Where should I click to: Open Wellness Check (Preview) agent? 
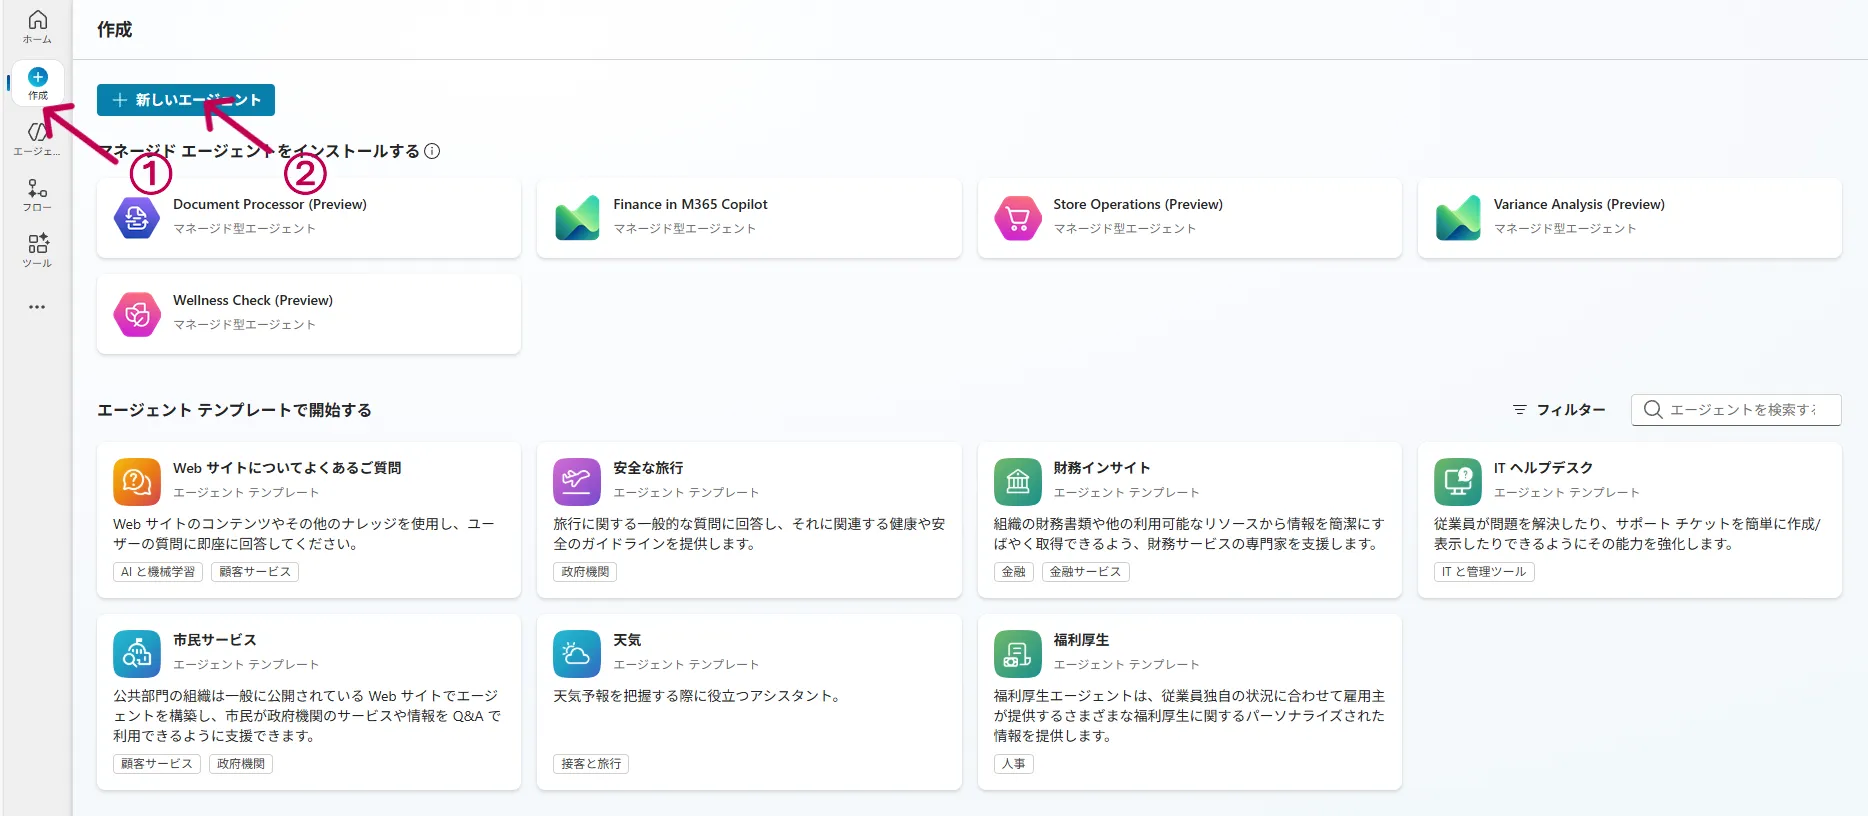point(309,314)
